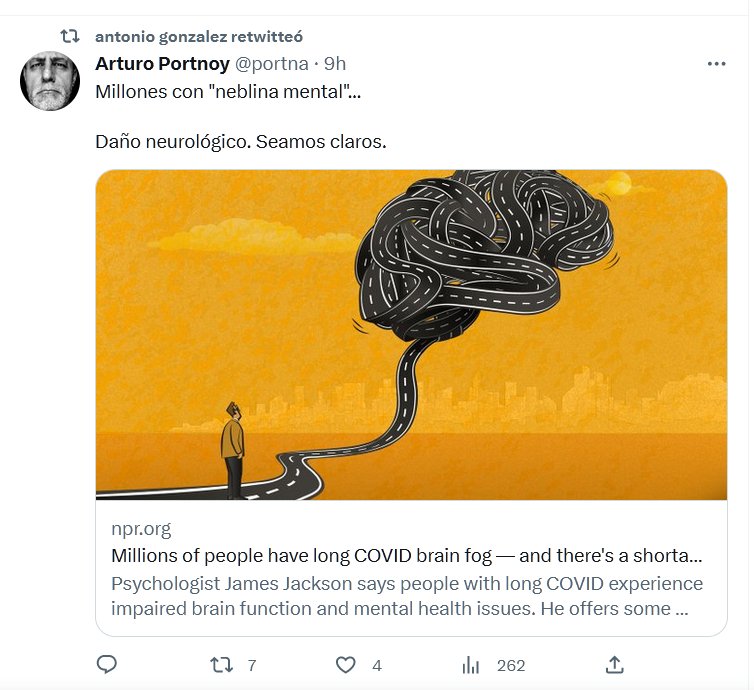Image resolution: width=754 pixels, height=690 pixels.
Task: Open the three-dot more options menu
Action: (x=716, y=63)
